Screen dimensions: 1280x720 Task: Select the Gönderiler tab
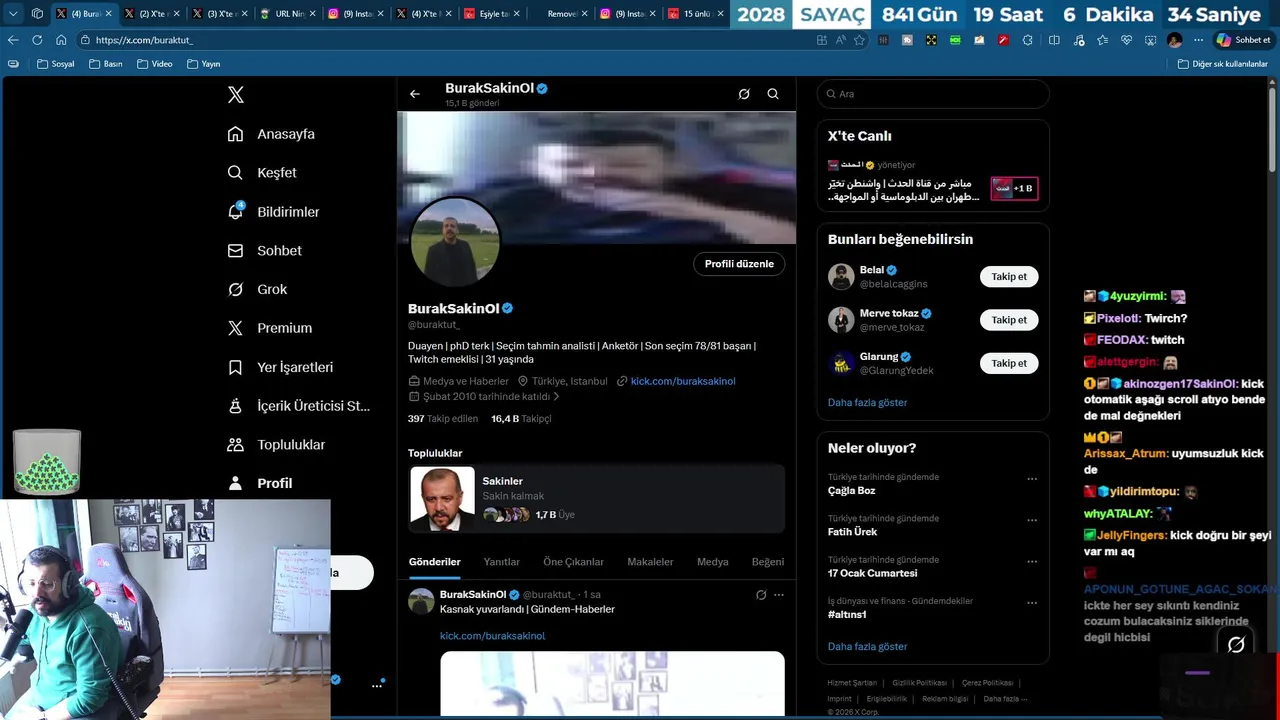434,562
